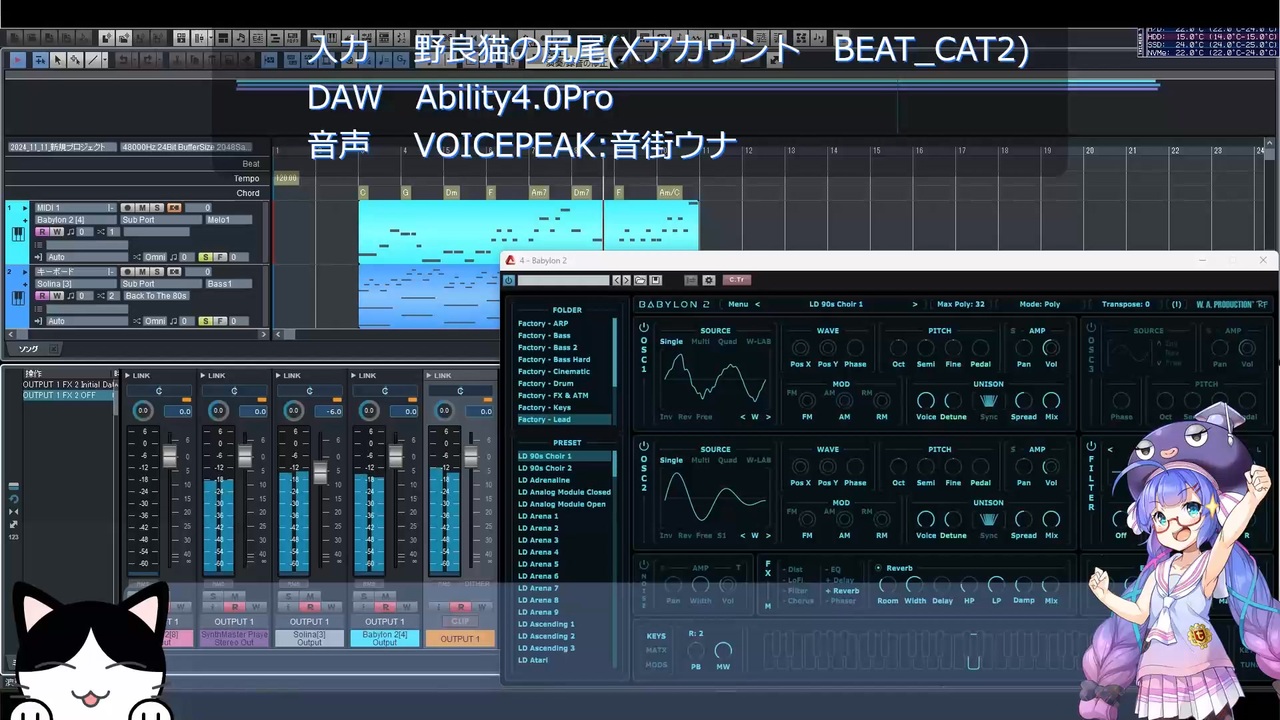Click the Babylon 2 plugin power icon
This screenshot has height=720, width=1280.
(x=509, y=281)
